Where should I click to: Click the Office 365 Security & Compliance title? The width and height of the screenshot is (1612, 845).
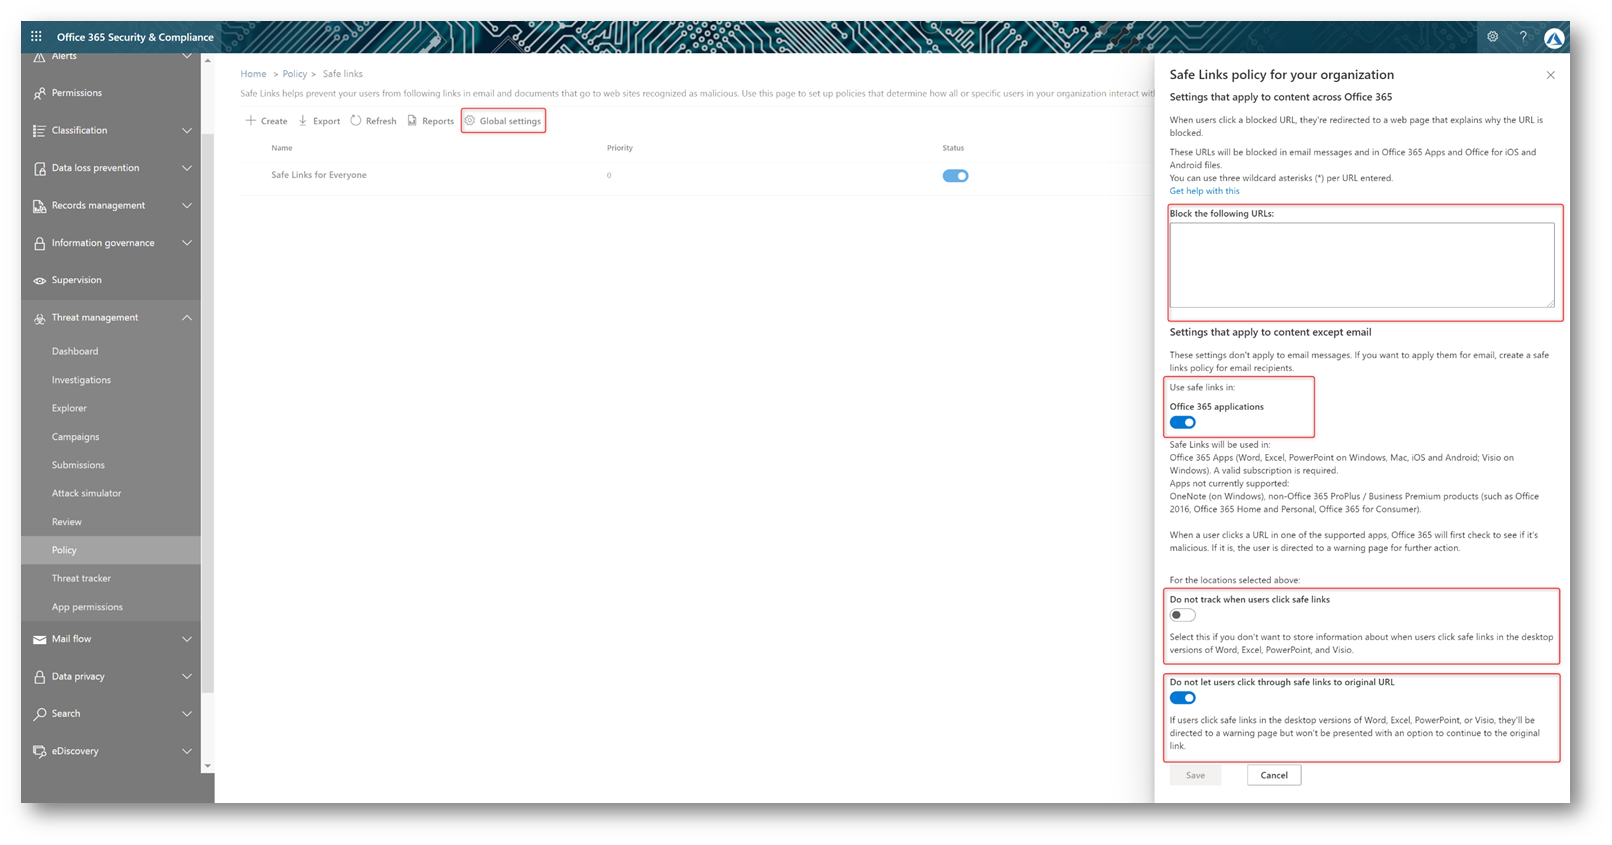[x=135, y=38]
